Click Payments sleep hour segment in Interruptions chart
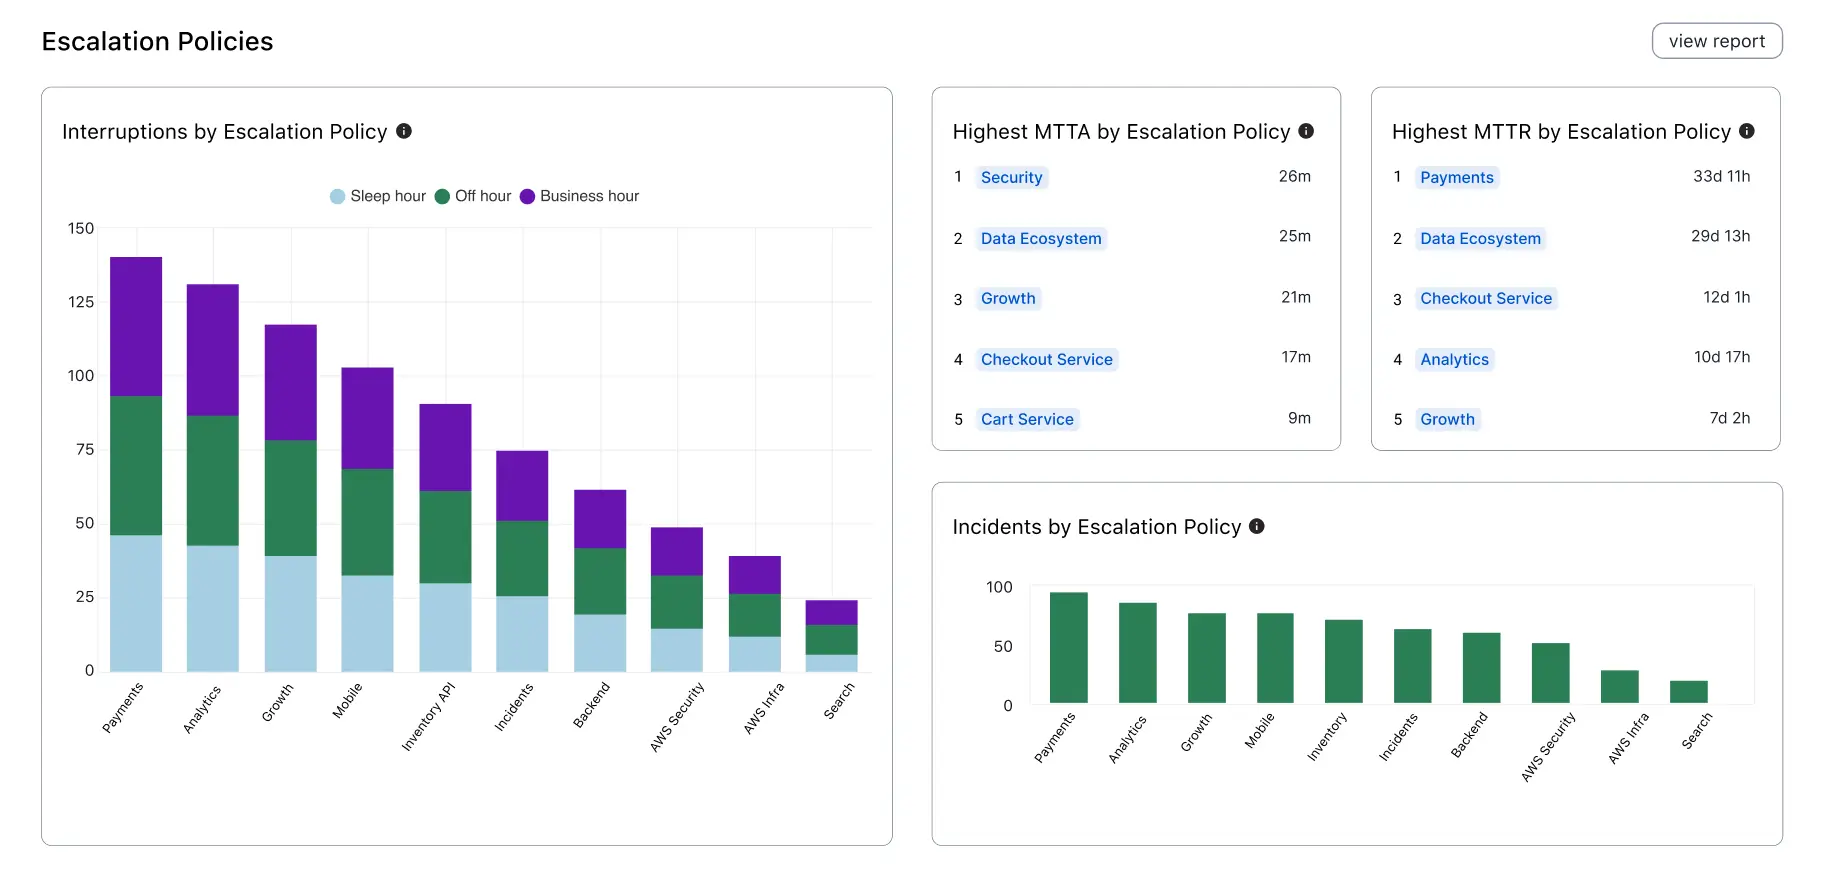 tap(136, 603)
